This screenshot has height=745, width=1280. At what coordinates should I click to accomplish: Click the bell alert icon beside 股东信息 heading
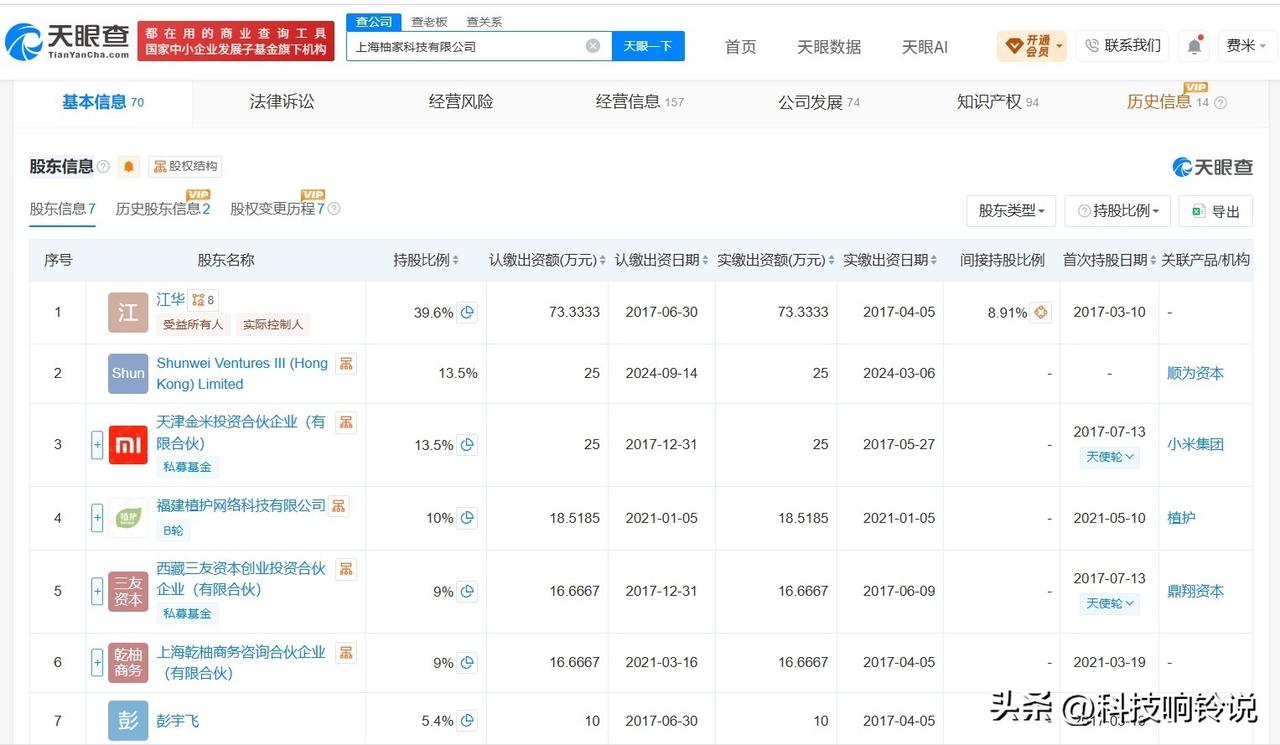pyautogui.click(x=129, y=167)
